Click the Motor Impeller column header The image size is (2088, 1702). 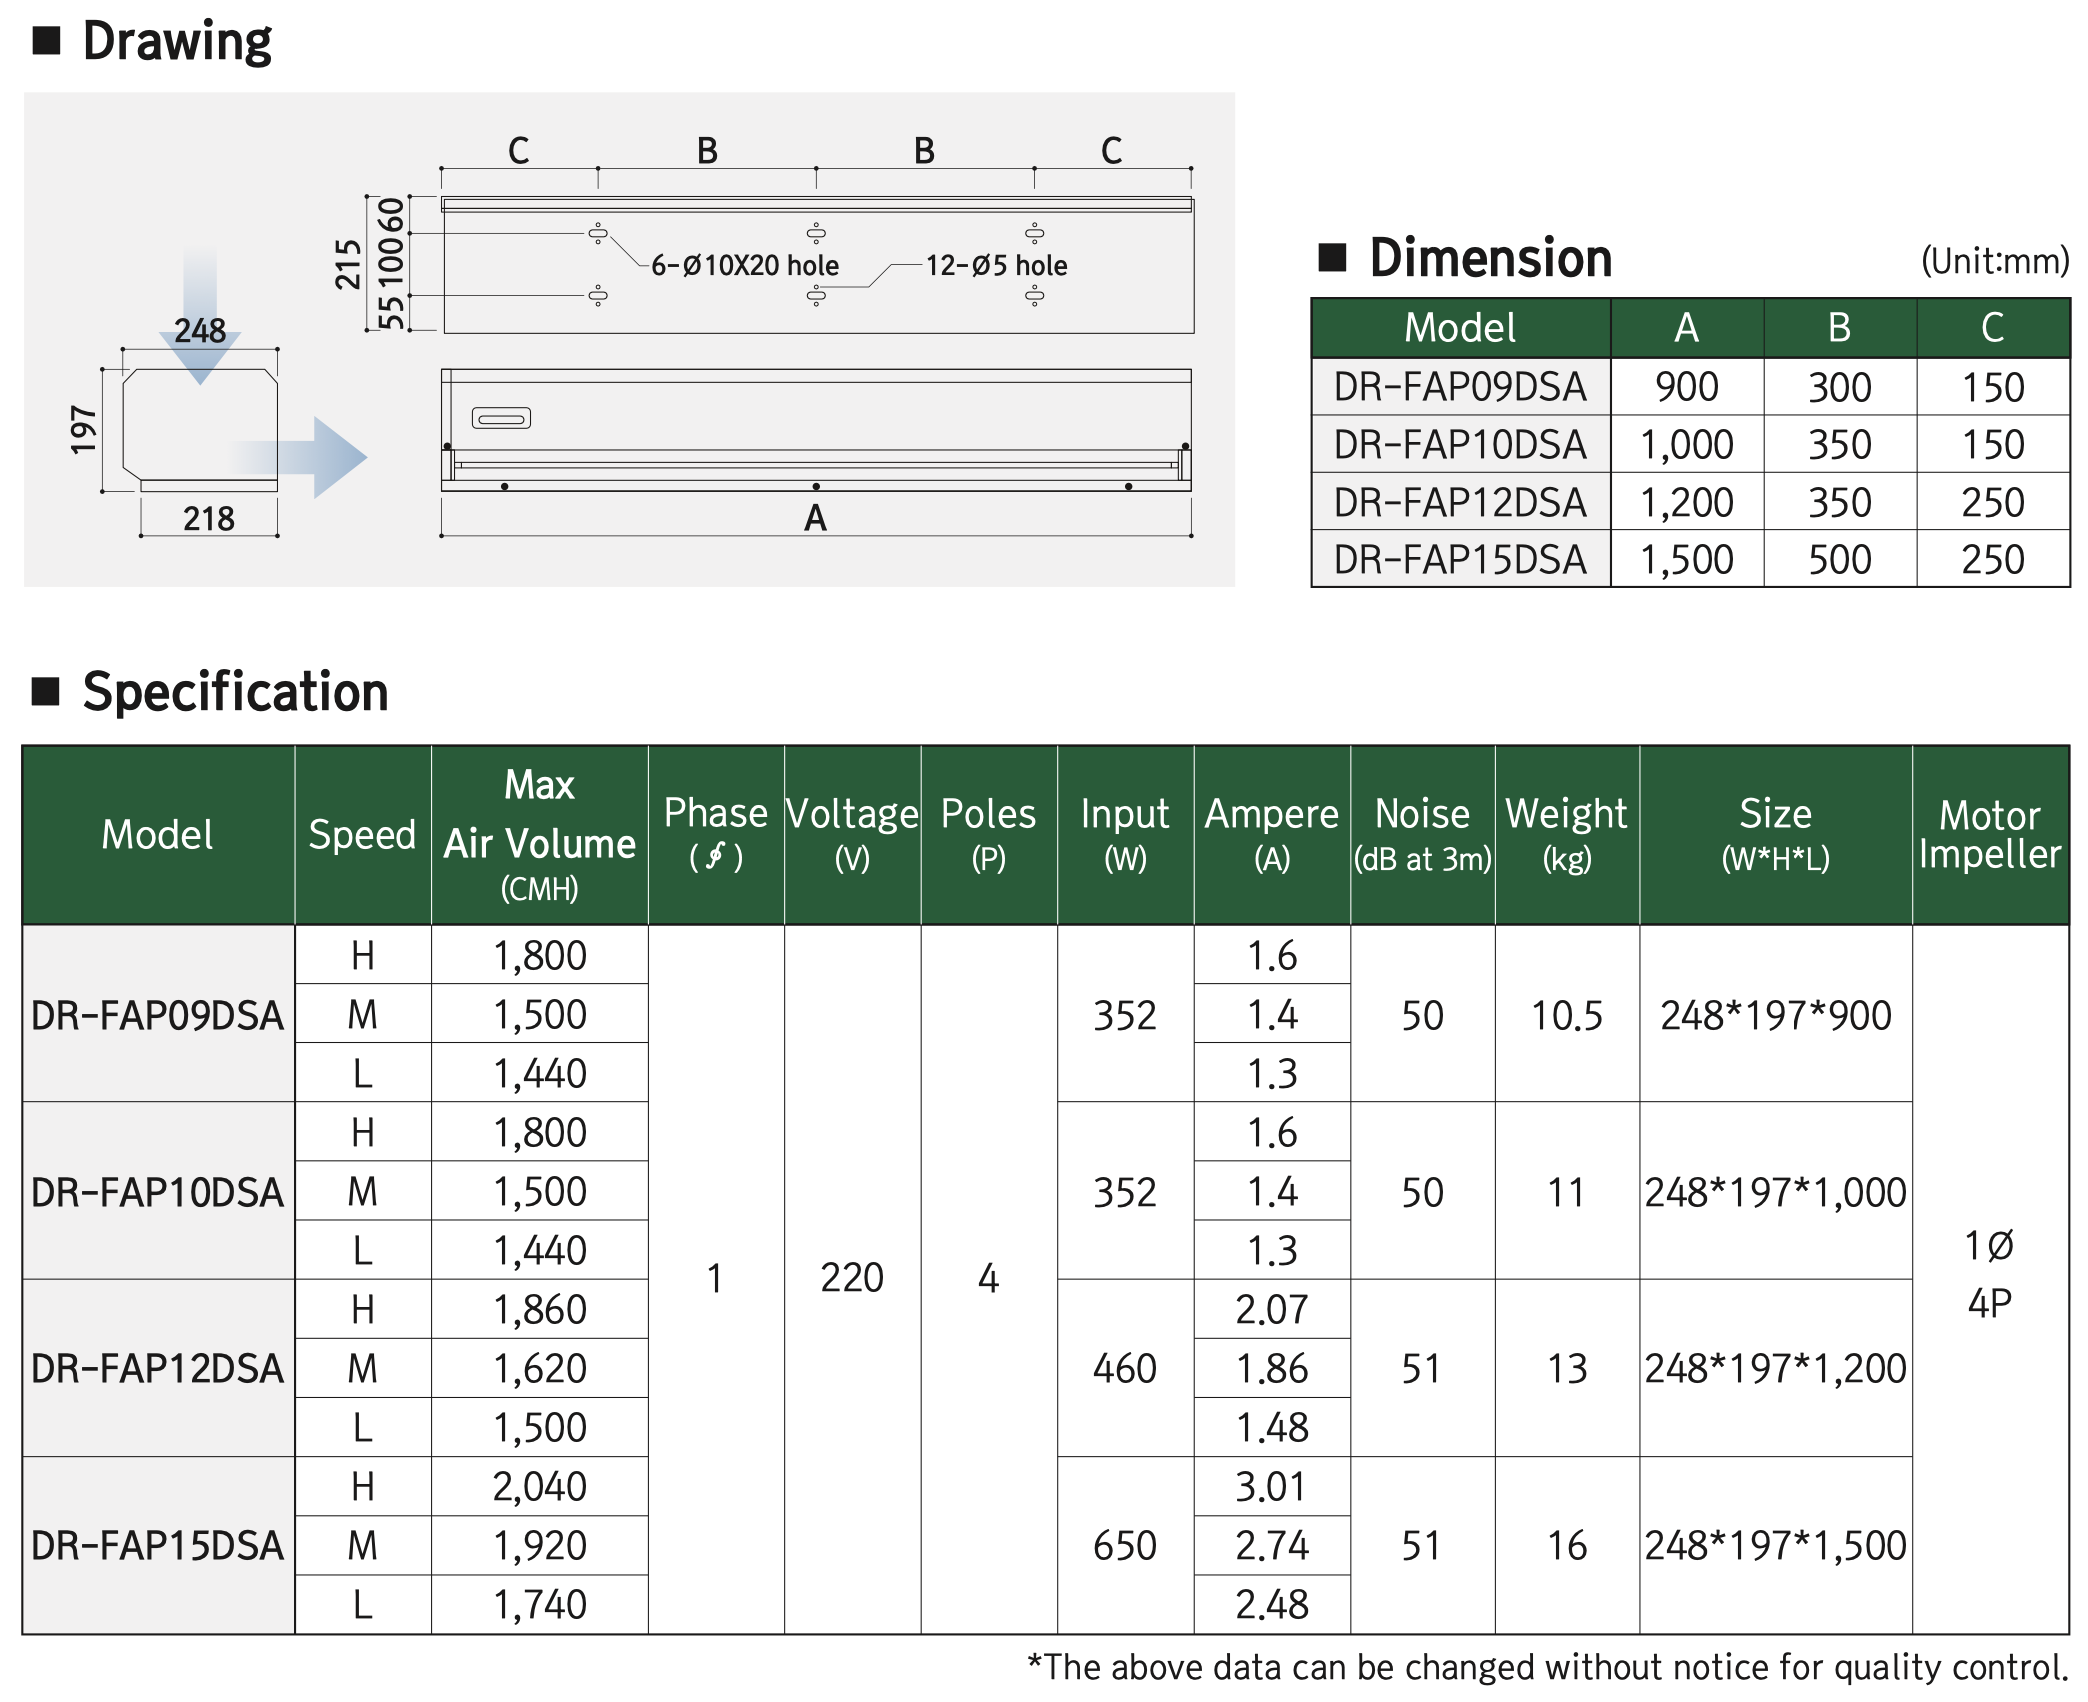click(1990, 834)
